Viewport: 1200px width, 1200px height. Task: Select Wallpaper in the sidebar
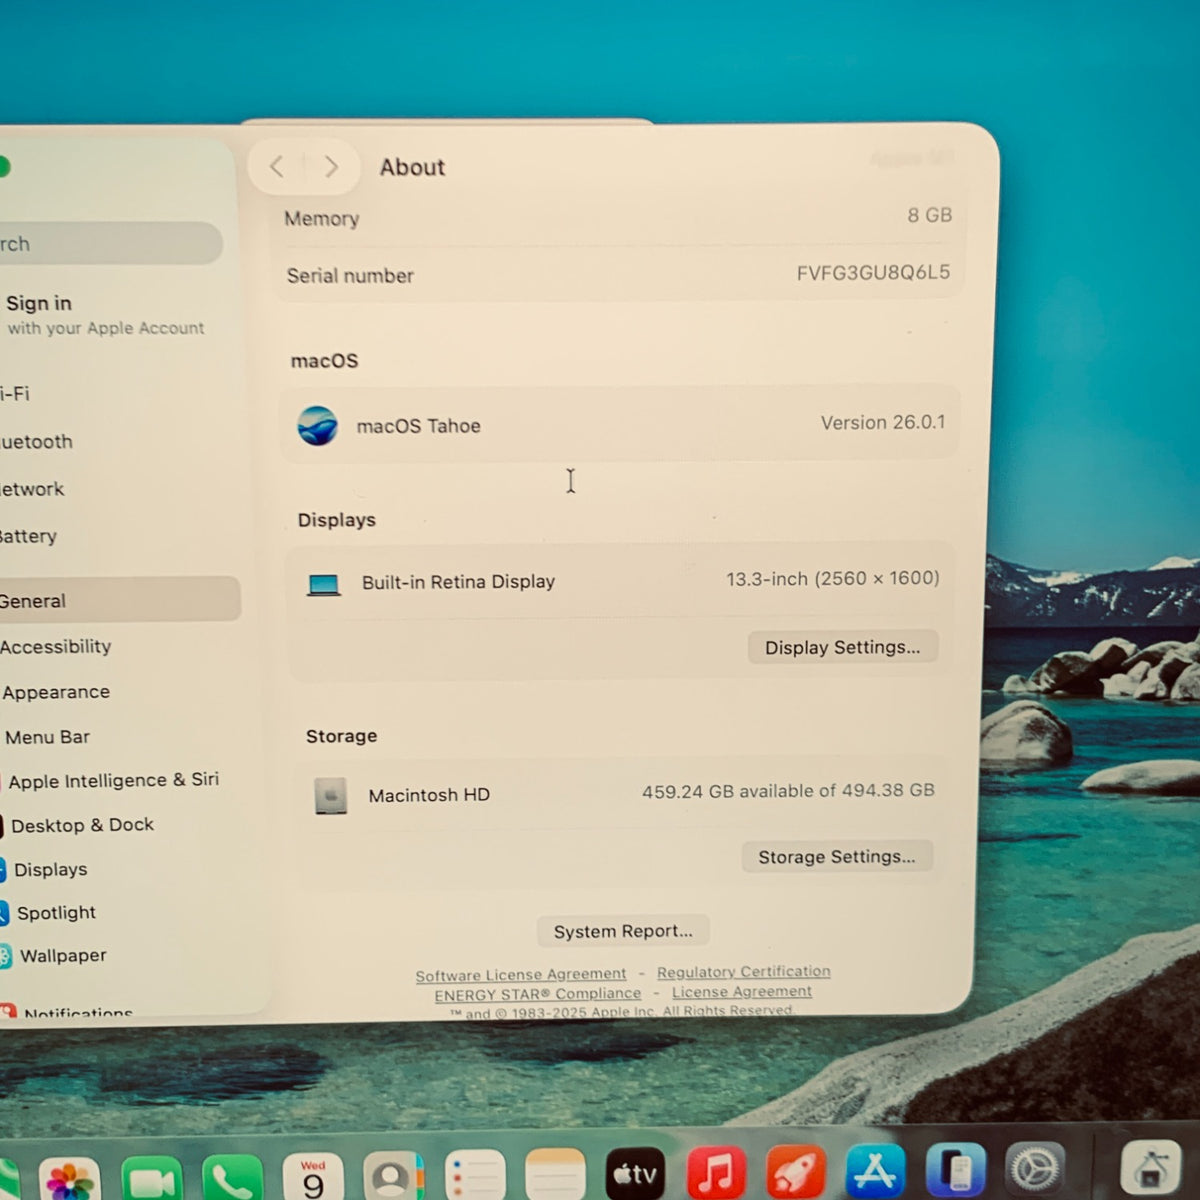click(62, 955)
